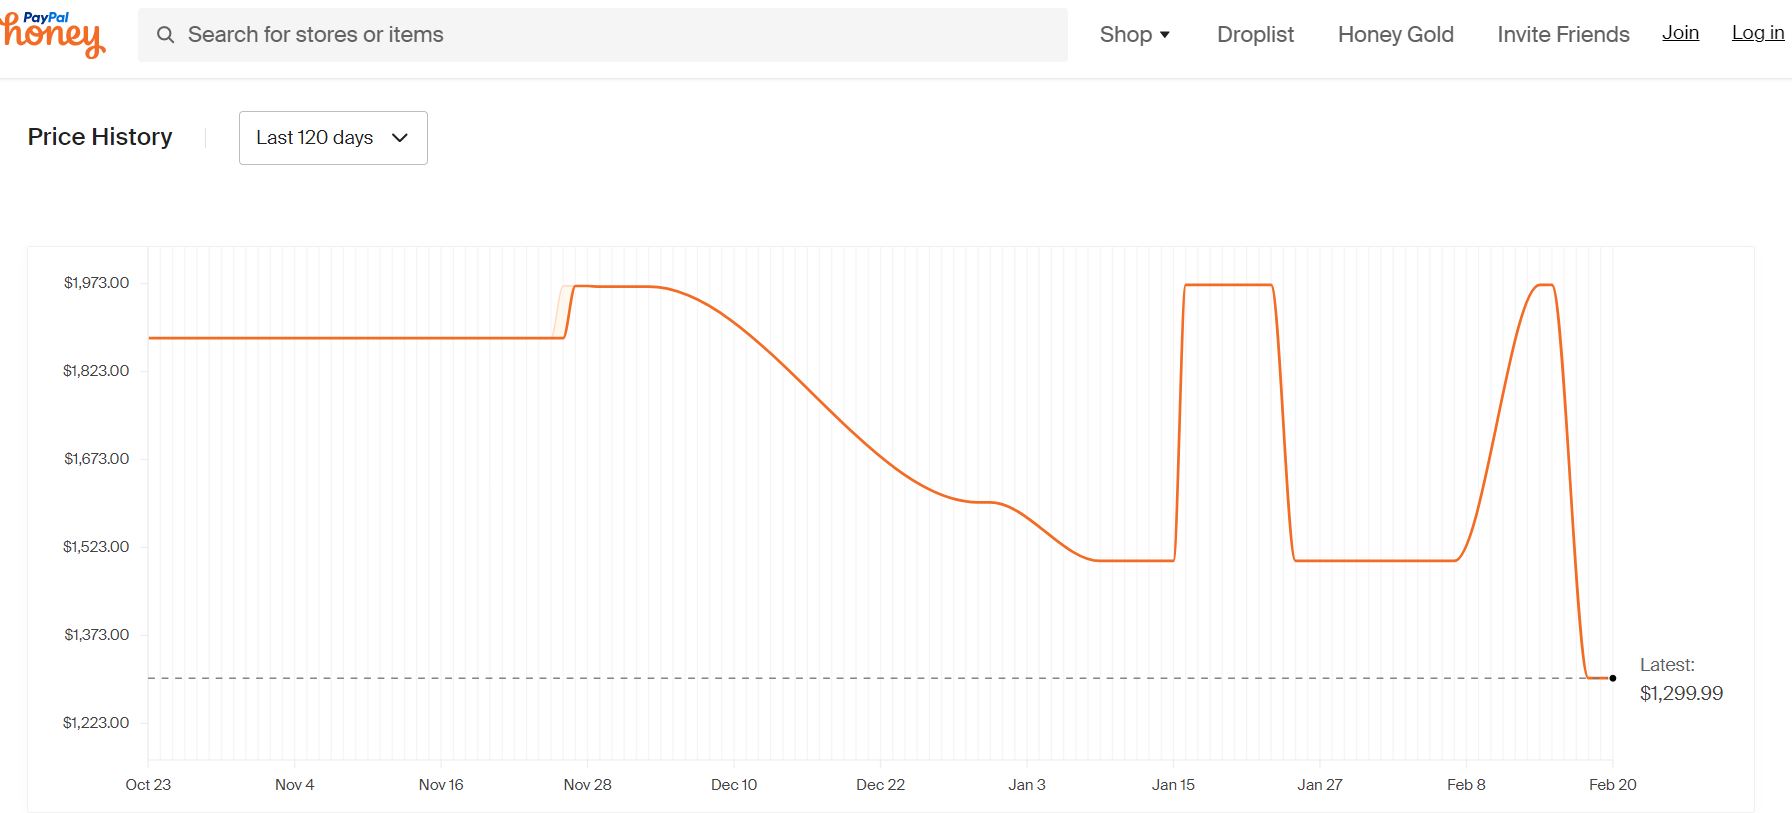Viewport: 1792px width, 813px height.
Task: Click the $1,973.00 y-axis label
Action: (96, 283)
